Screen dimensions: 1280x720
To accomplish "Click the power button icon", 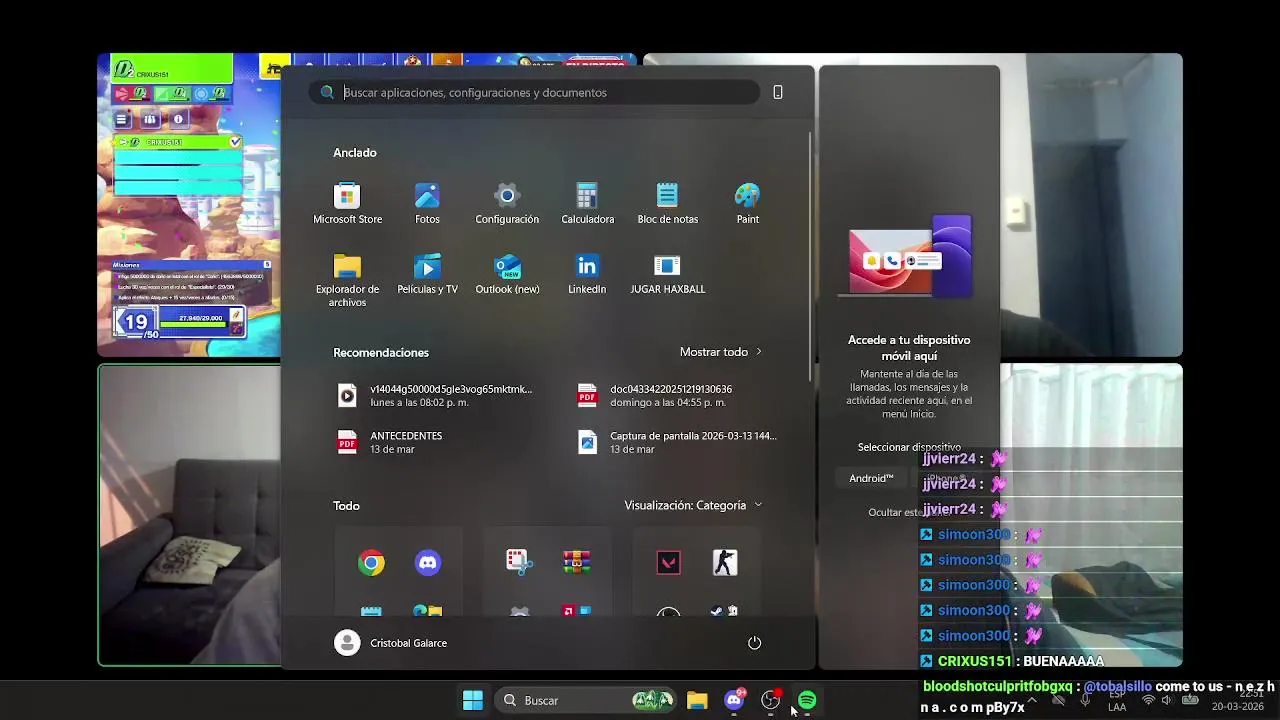I will 754,643.
